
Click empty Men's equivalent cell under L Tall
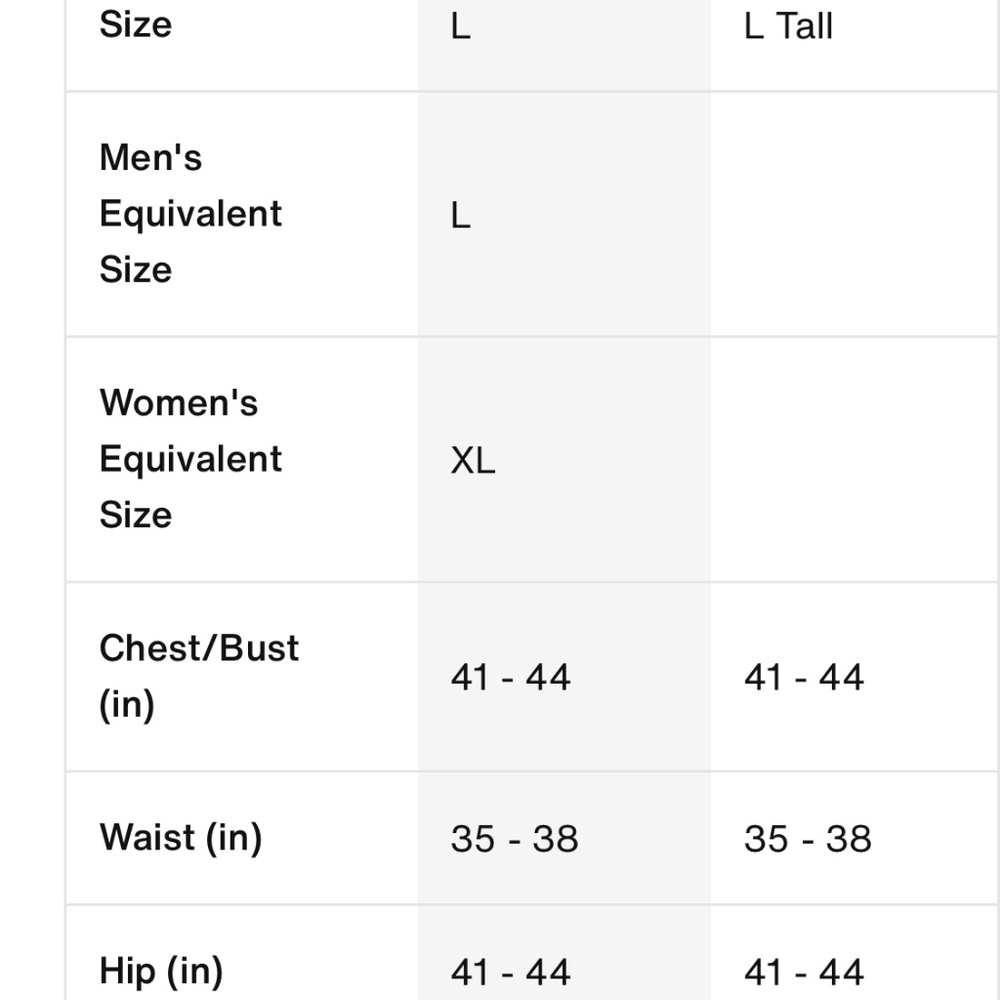pyautogui.click(x=853, y=215)
